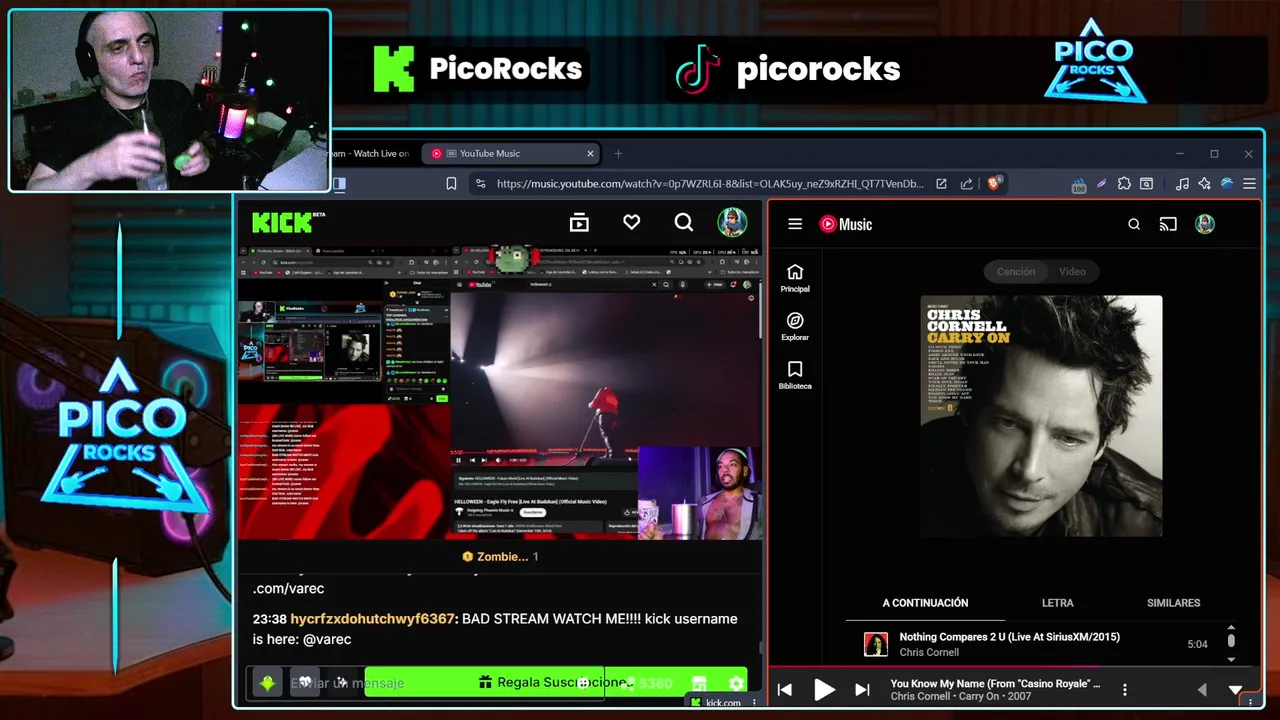
Task: Skip to previous track
Action: 785,689
